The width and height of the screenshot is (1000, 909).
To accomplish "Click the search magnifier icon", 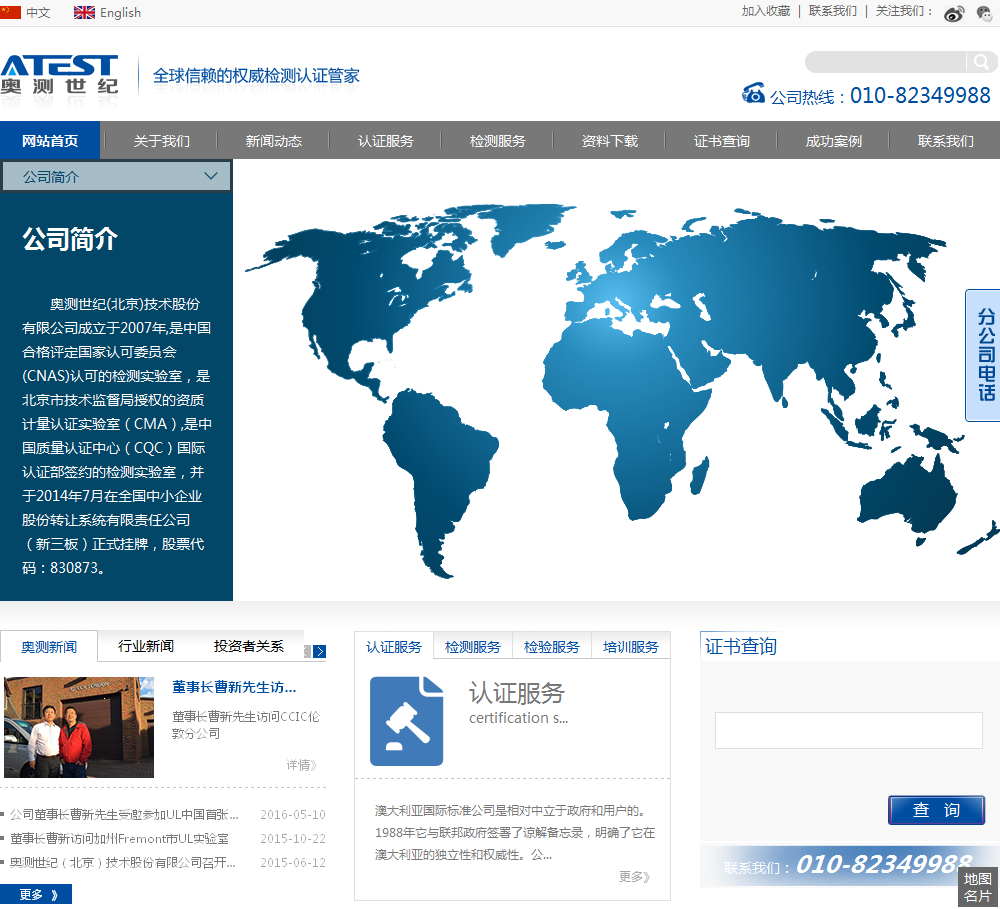I will (981, 62).
